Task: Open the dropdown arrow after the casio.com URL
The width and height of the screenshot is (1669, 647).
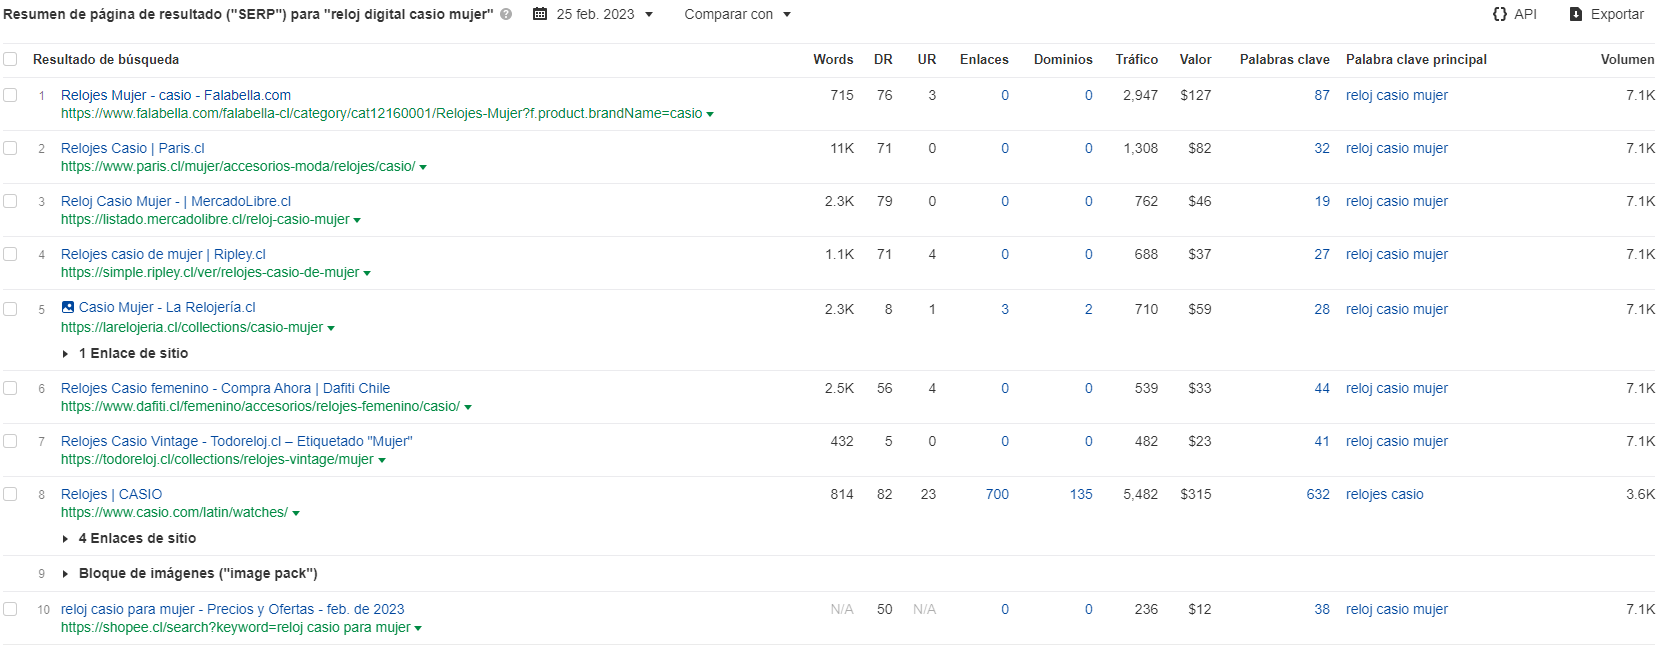Action: click(296, 514)
